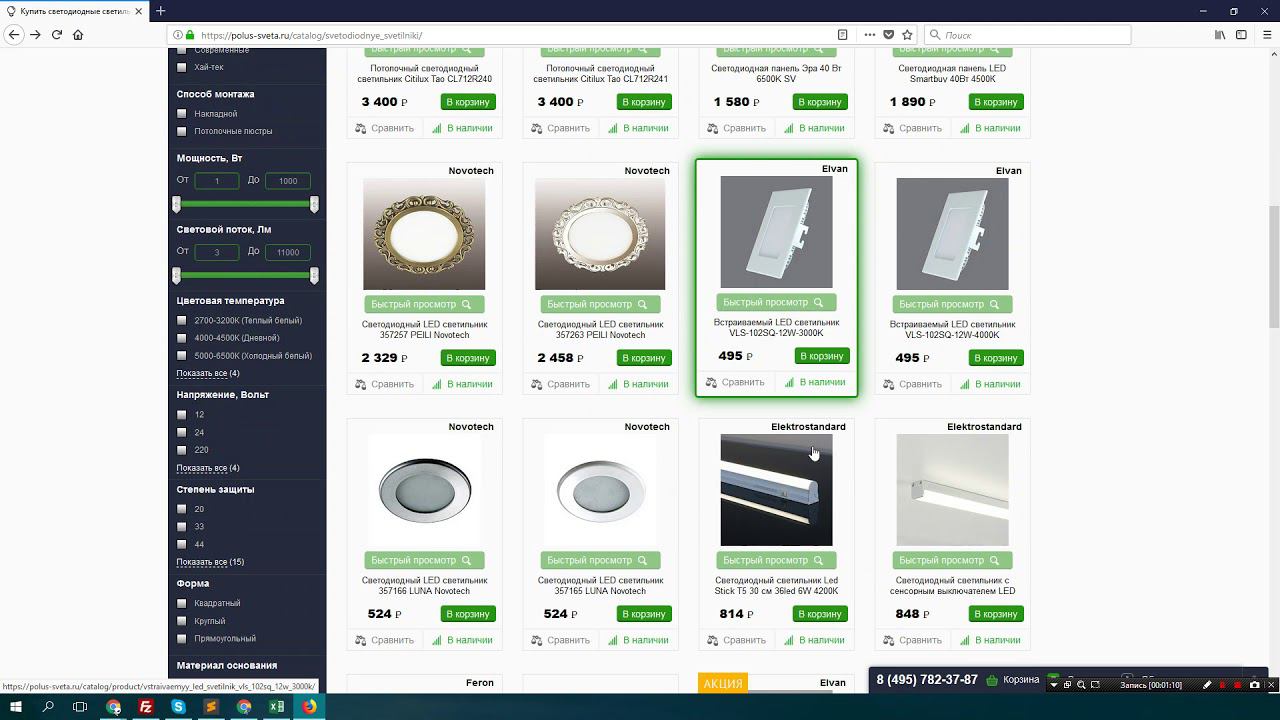Enable 2700-3200K warm white filter
This screenshot has height=720, width=1280.
click(x=182, y=320)
